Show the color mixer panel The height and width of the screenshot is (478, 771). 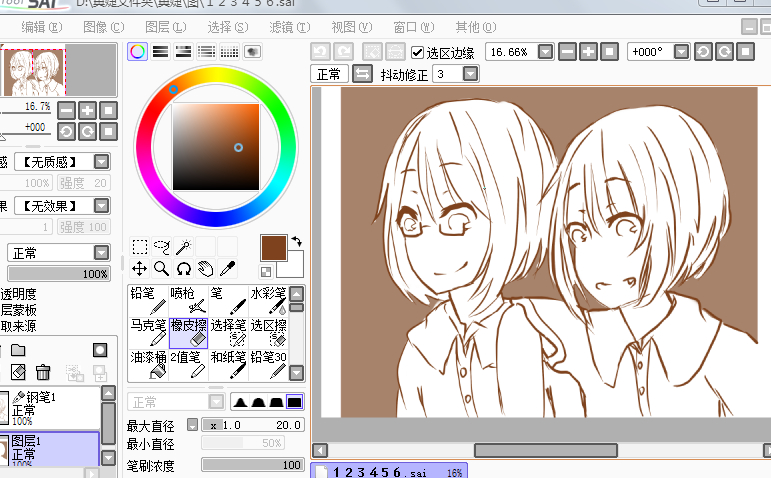pos(207,52)
